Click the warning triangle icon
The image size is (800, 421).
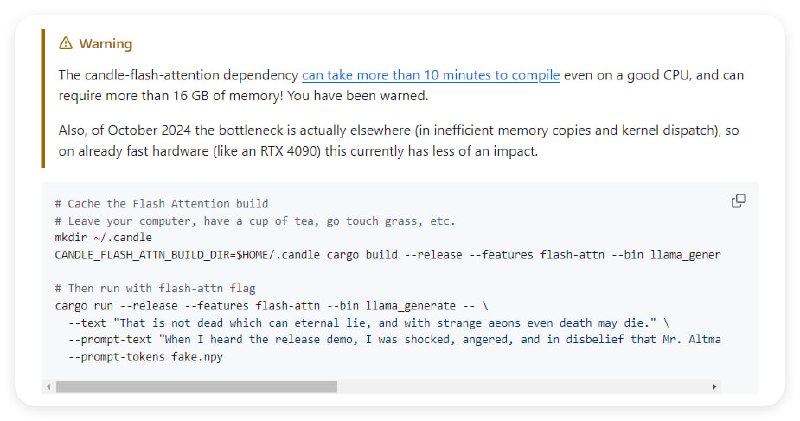[66, 43]
